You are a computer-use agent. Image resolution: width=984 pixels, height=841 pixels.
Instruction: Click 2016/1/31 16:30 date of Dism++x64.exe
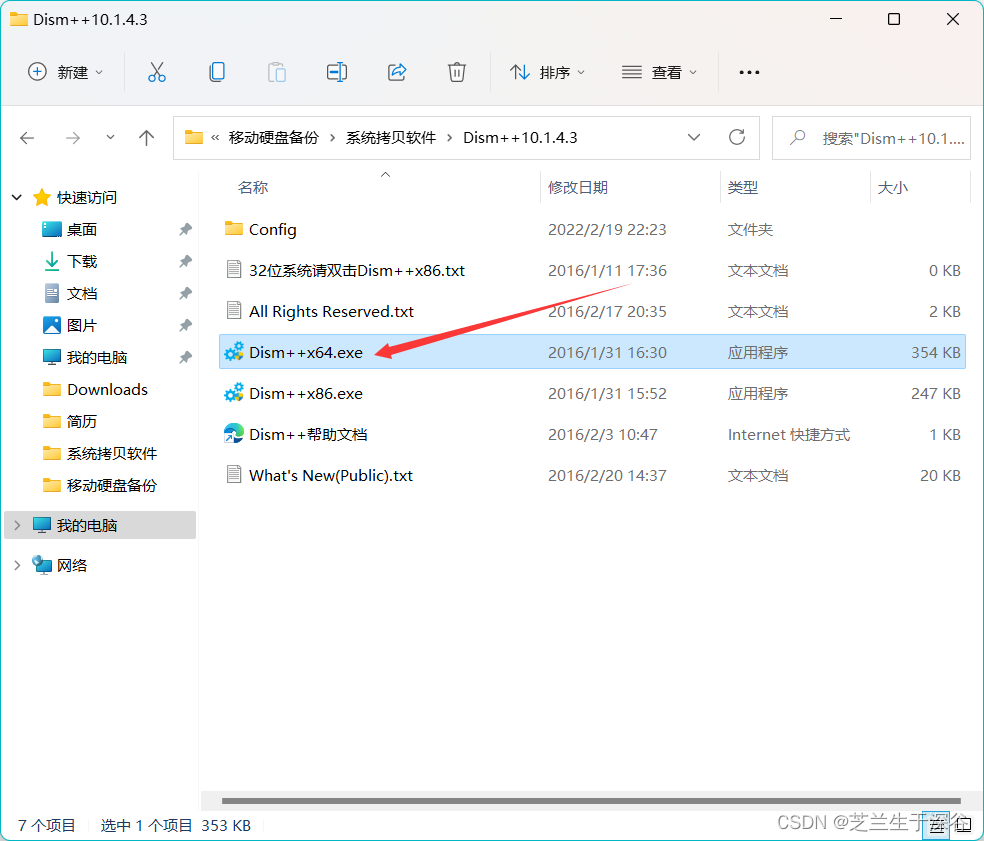pyautogui.click(x=607, y=353)
